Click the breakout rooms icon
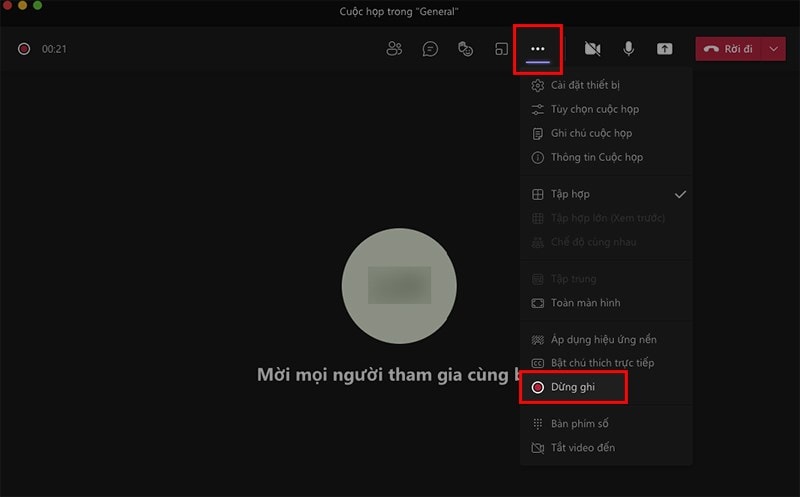Viewport: 800px width, 497px height. pos(502,49)
